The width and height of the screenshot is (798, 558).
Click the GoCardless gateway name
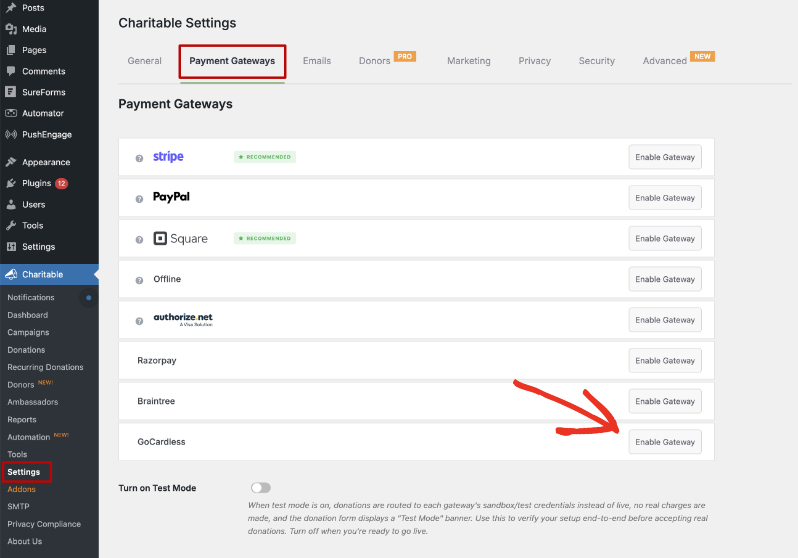[x=161, y=442]
